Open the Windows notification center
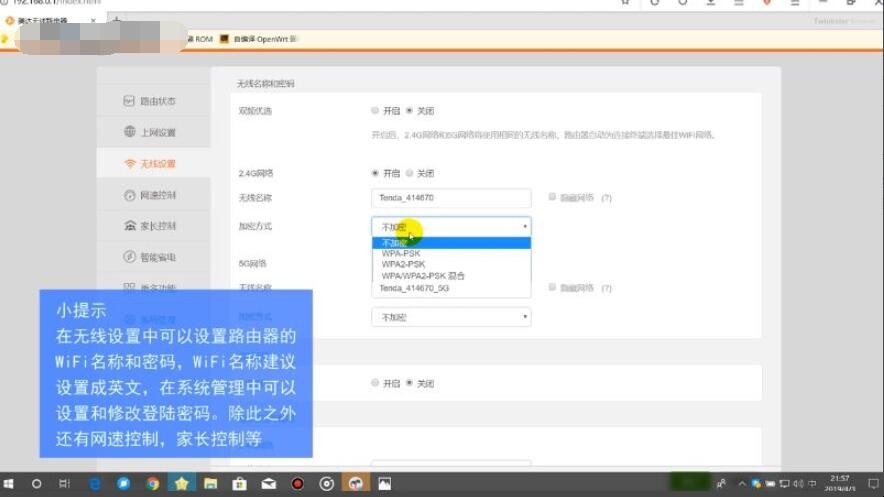Viewport: 884px width, 497px height. point(873,483)
